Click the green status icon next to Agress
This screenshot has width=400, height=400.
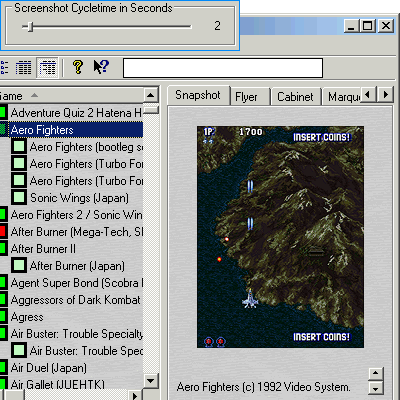(x=3, y=316)
